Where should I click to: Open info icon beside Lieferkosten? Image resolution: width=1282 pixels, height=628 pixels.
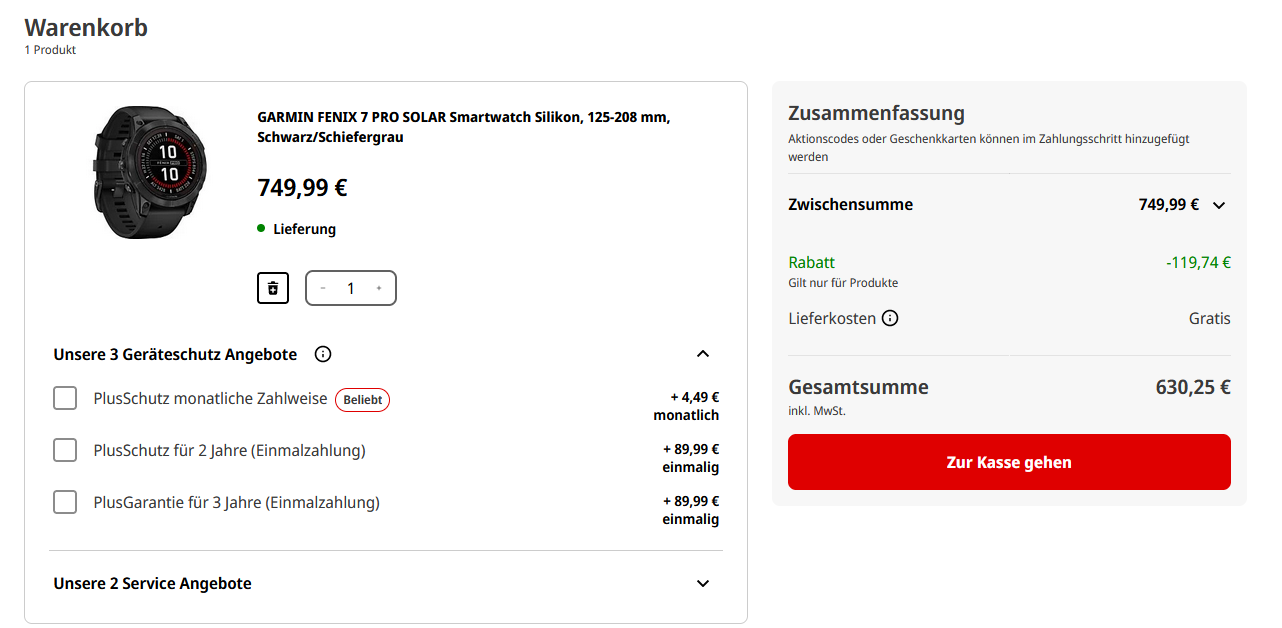pyautogui.click(x=890, y=319)
